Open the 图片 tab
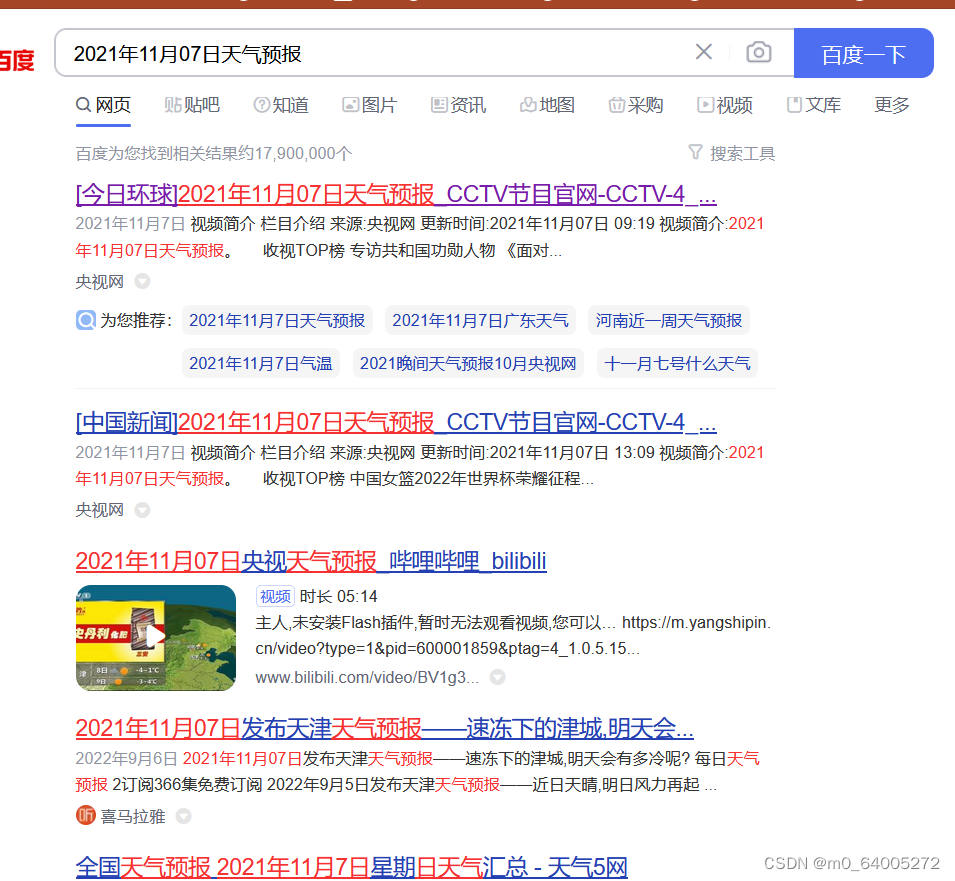This screenshot has width=955, height=881. pos(370,105)
